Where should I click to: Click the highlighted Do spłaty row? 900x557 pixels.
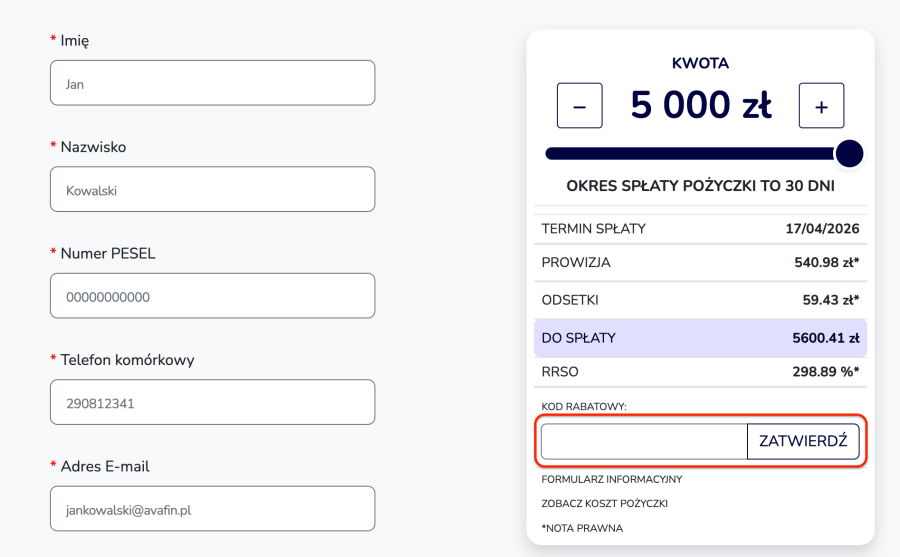point(700,338)
